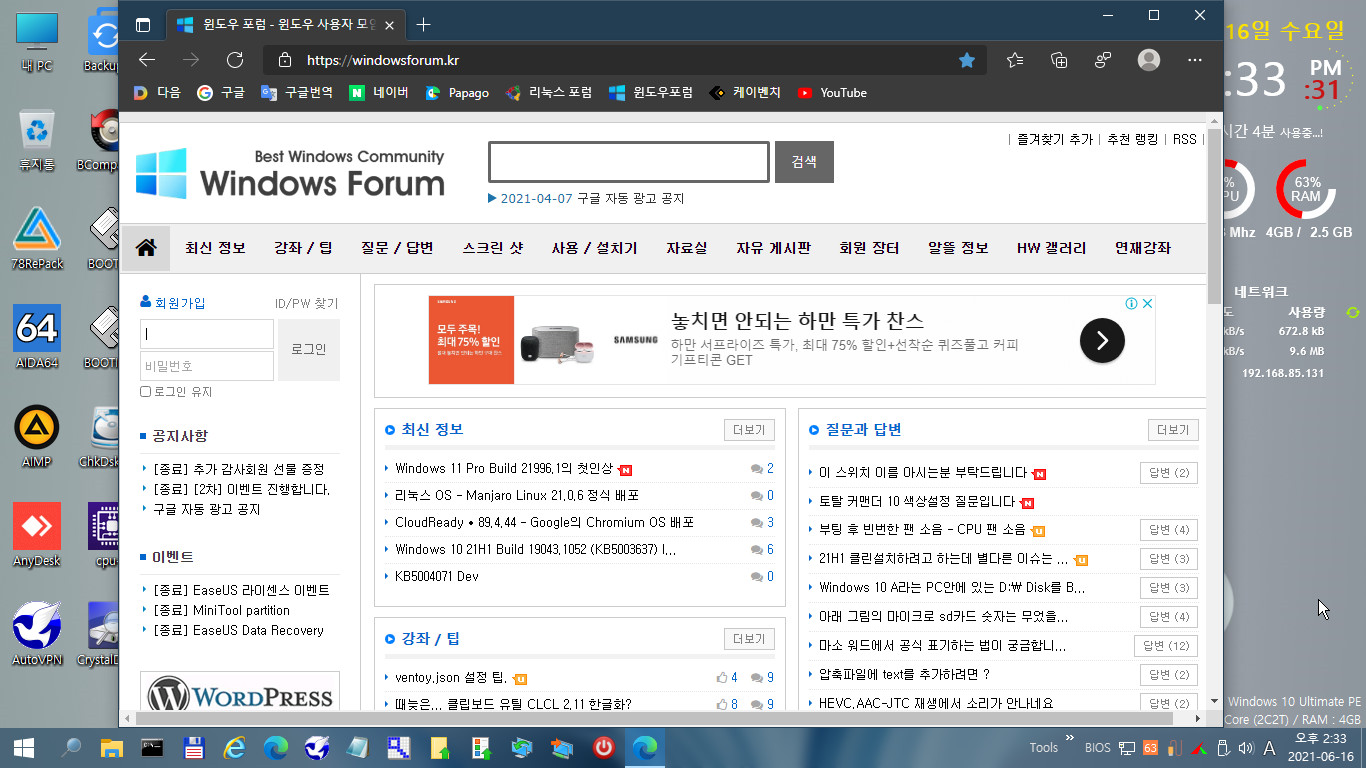Image resolution: width=1366 pixels, height=768 pixels.
Task: Toggle the 로그인 유지 checkbox
Action: 146,392
